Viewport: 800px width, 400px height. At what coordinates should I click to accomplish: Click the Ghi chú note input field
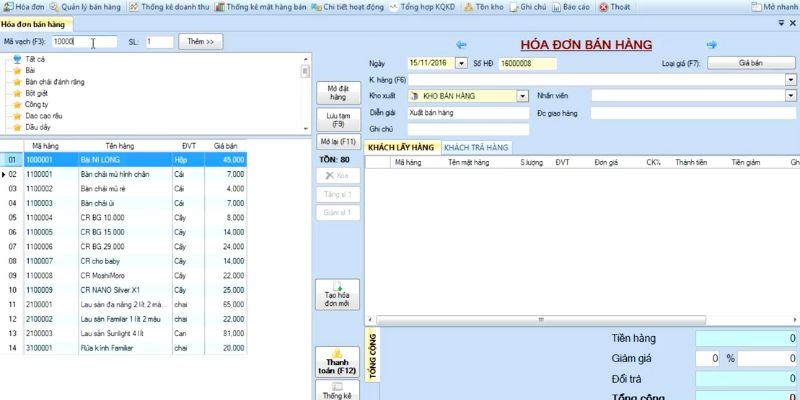coord(468,129)
